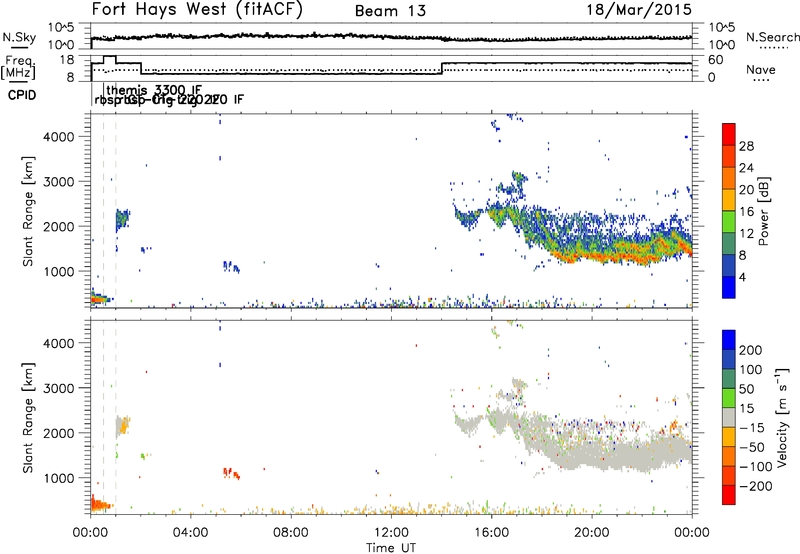
Task: Click the 'Velocity [m s-1]' colorbar label
Action: tap(782, 417)
